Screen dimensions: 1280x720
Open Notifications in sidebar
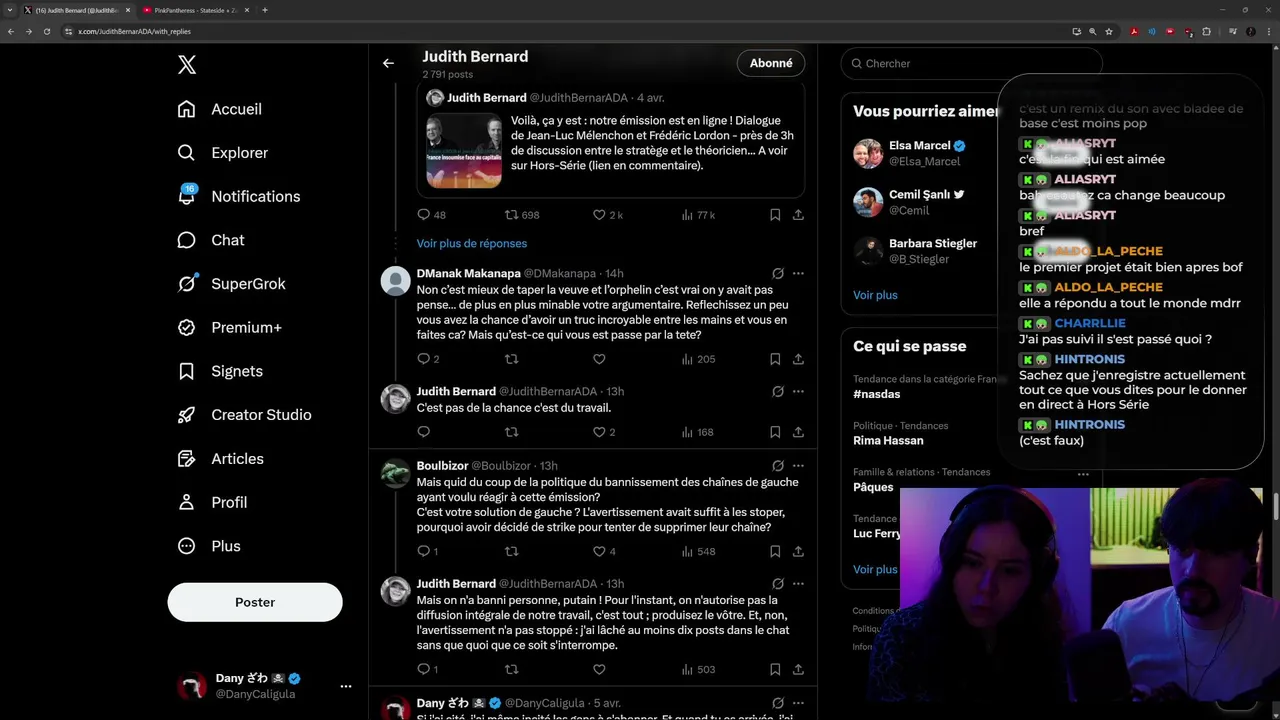[x=238, y=196]
